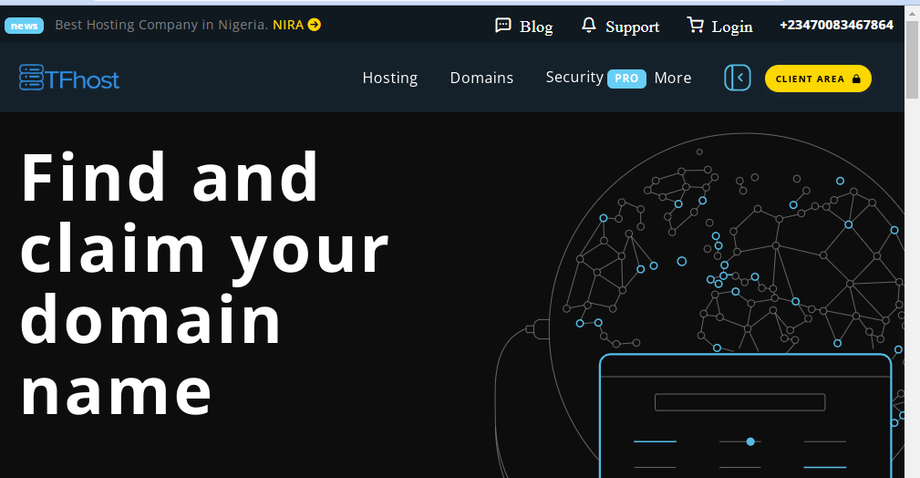Click the blue 'news' badge
The height and width of the screenshot is (478, 920).
tap(24, 25)
